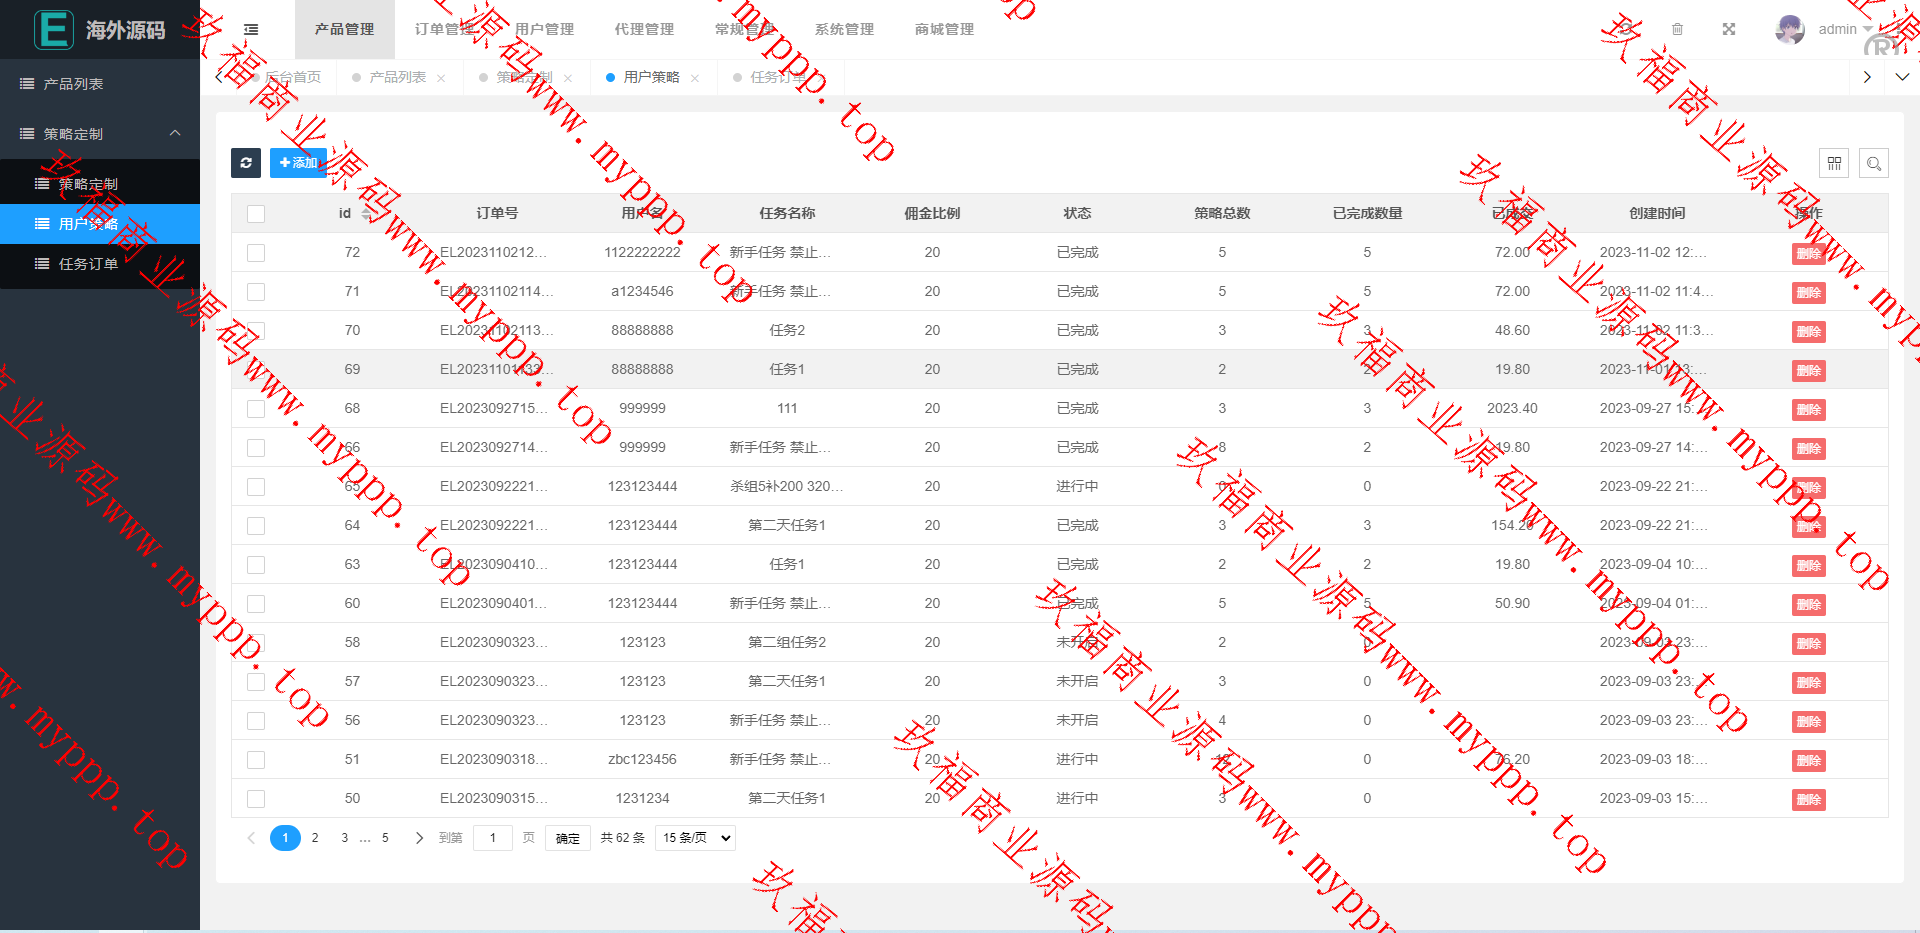Open the table search magnifier icon
1920x933 pixels.
point(1874,163)
